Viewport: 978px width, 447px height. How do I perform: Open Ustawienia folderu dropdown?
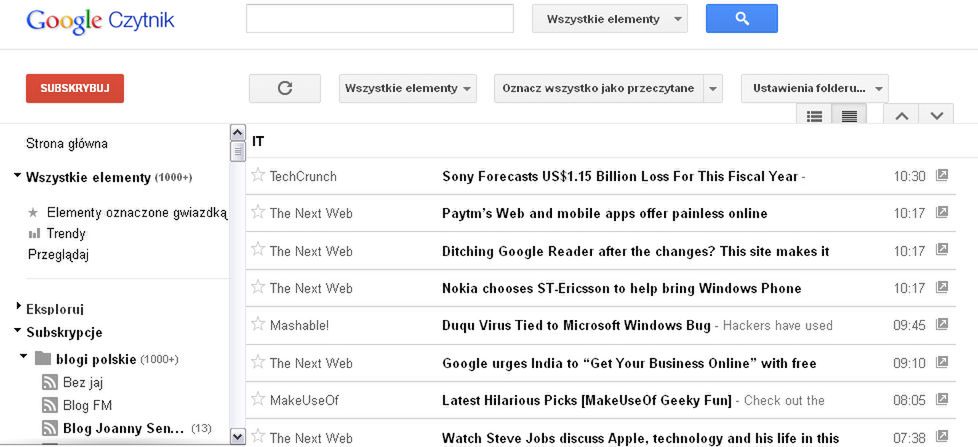click(x=815, y=89)
